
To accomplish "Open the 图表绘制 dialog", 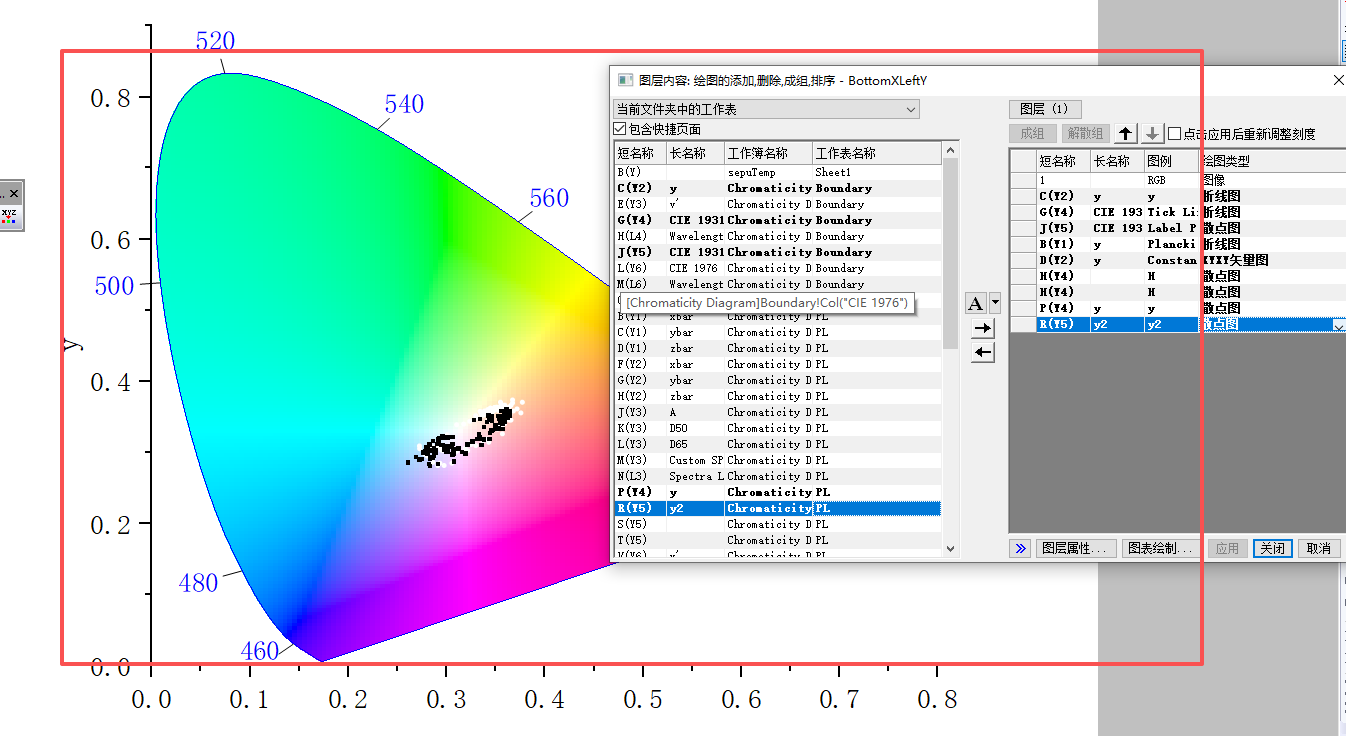I will 1160,548.
